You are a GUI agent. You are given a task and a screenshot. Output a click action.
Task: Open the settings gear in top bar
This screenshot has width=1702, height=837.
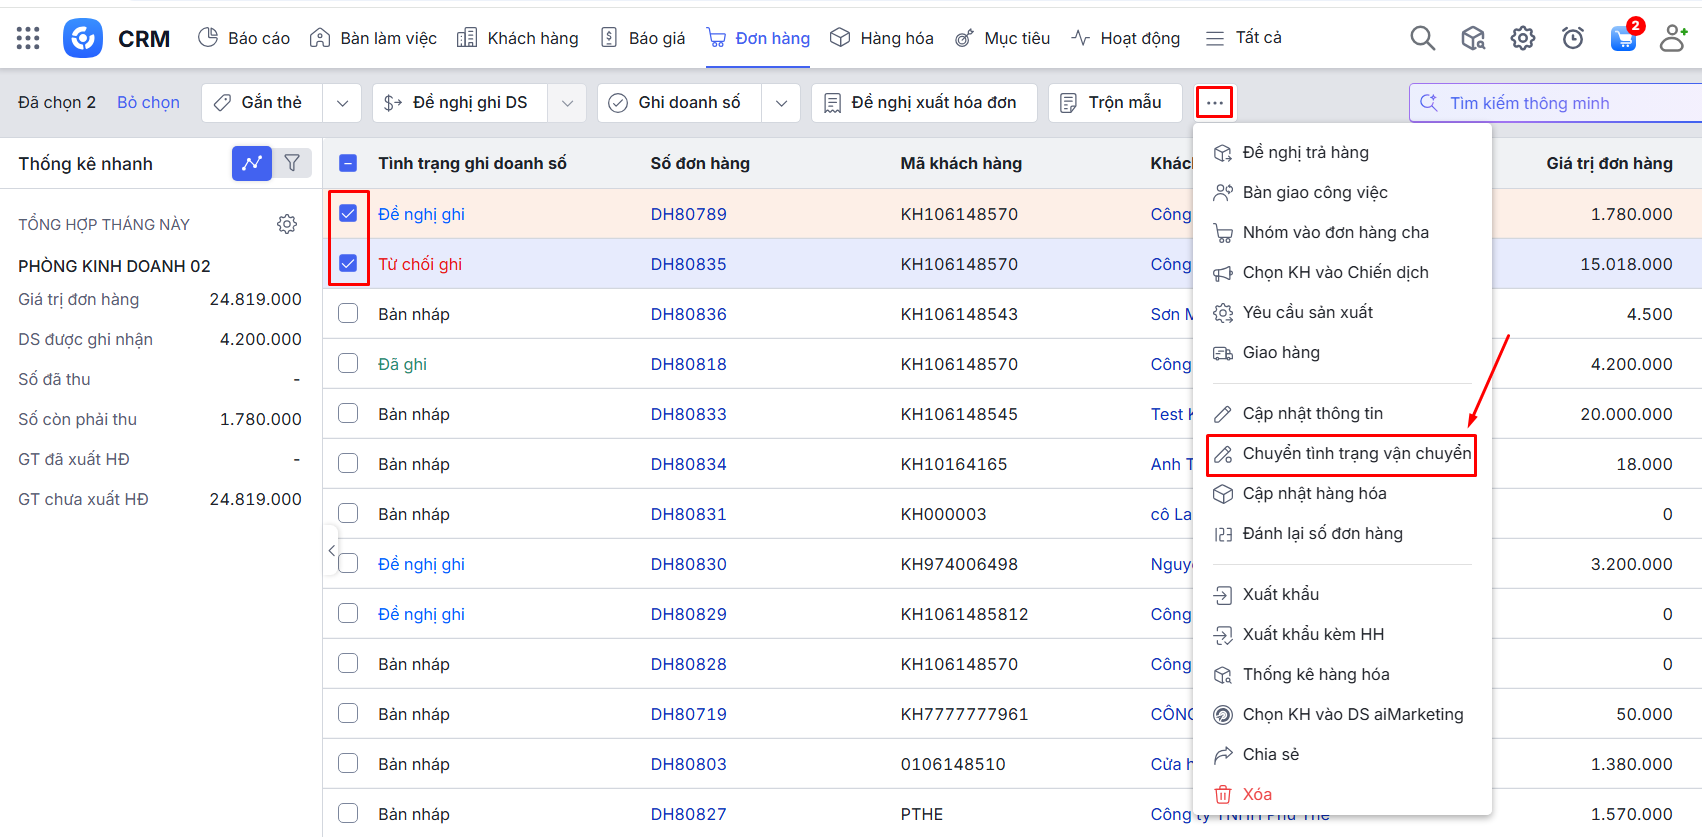[1522, 38]
